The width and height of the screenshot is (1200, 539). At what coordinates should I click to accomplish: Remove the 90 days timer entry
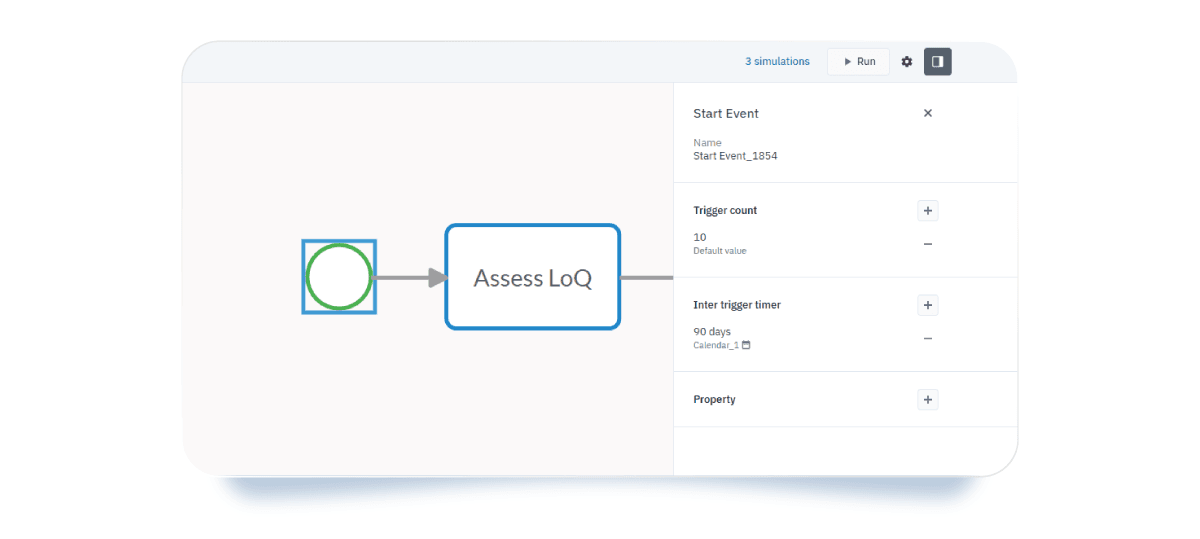928,338
